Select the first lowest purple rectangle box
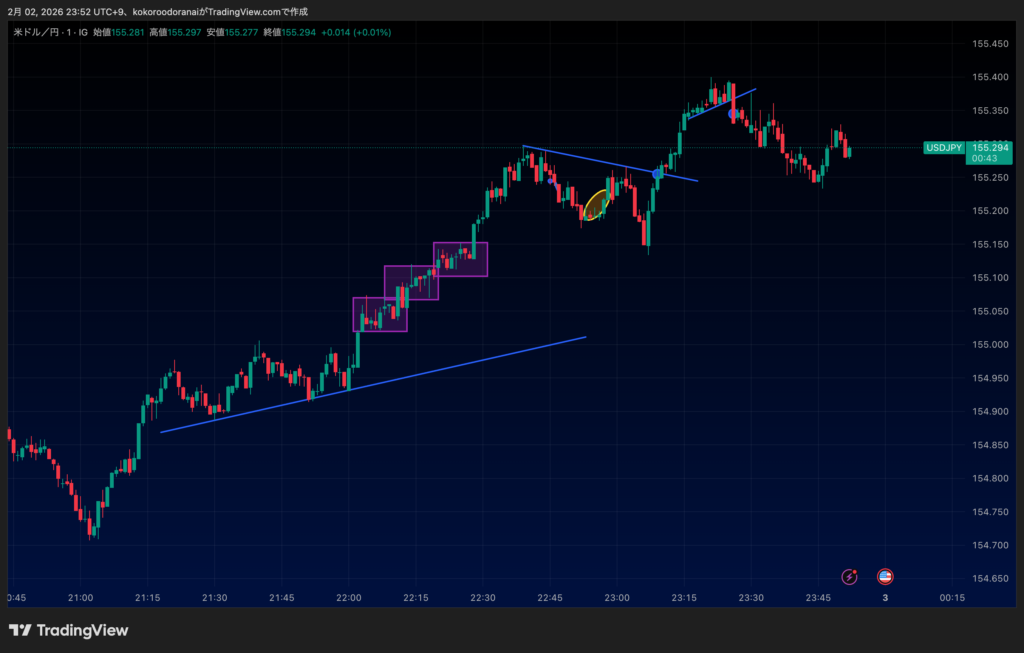1024x653 pixels. (x=380, y=314)
